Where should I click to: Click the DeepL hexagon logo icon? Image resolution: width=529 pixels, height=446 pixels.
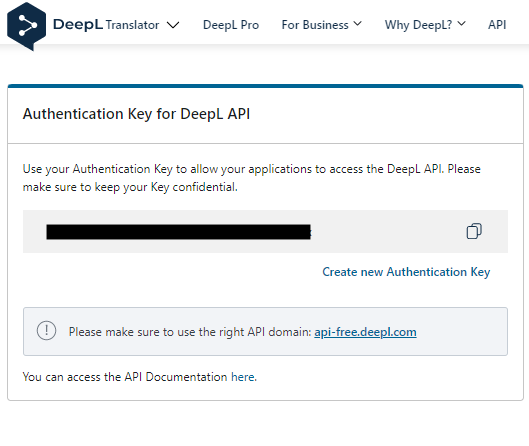[x=26, y=26]
